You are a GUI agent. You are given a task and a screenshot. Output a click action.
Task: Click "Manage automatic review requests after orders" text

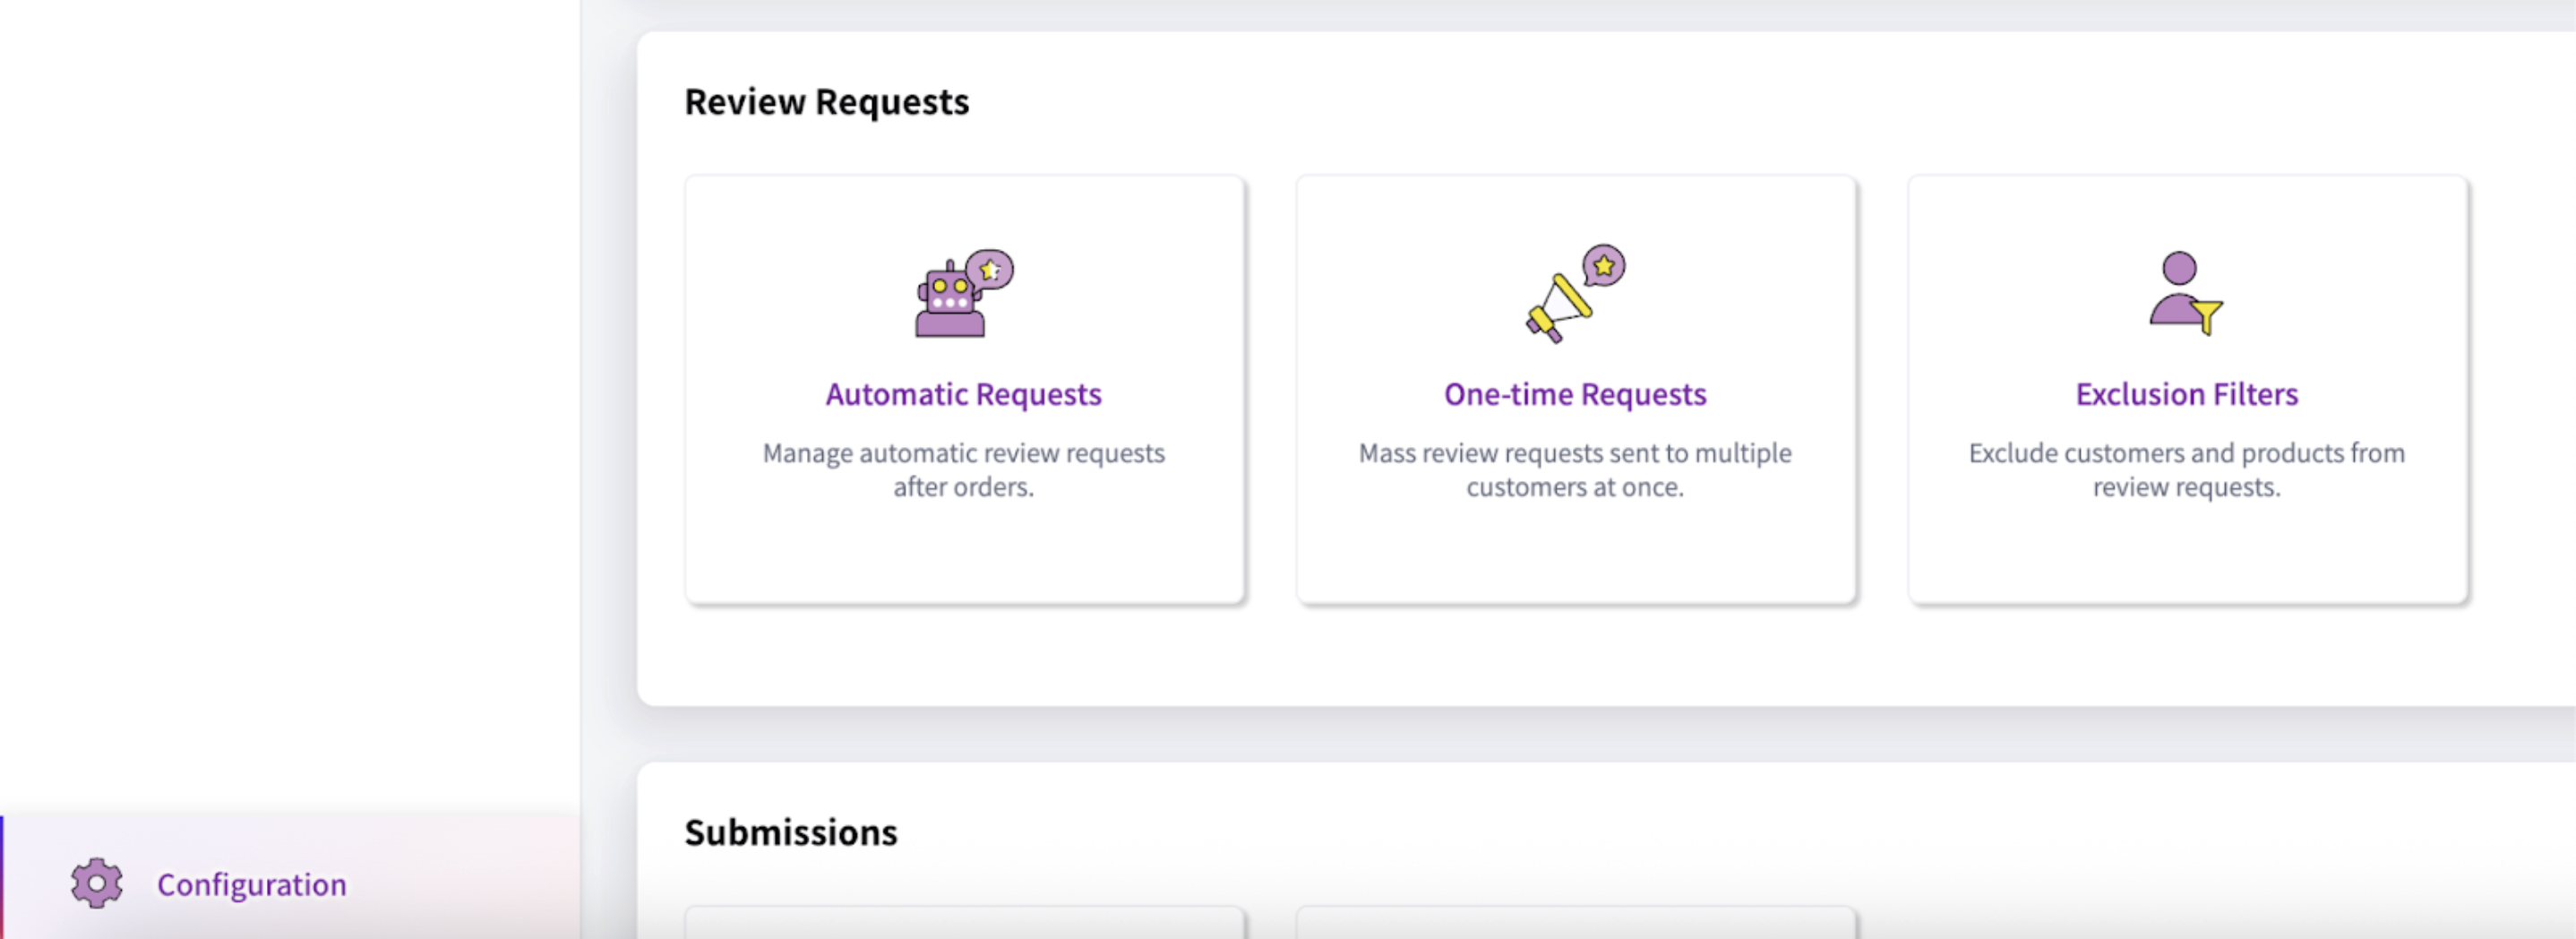(963, 469)
